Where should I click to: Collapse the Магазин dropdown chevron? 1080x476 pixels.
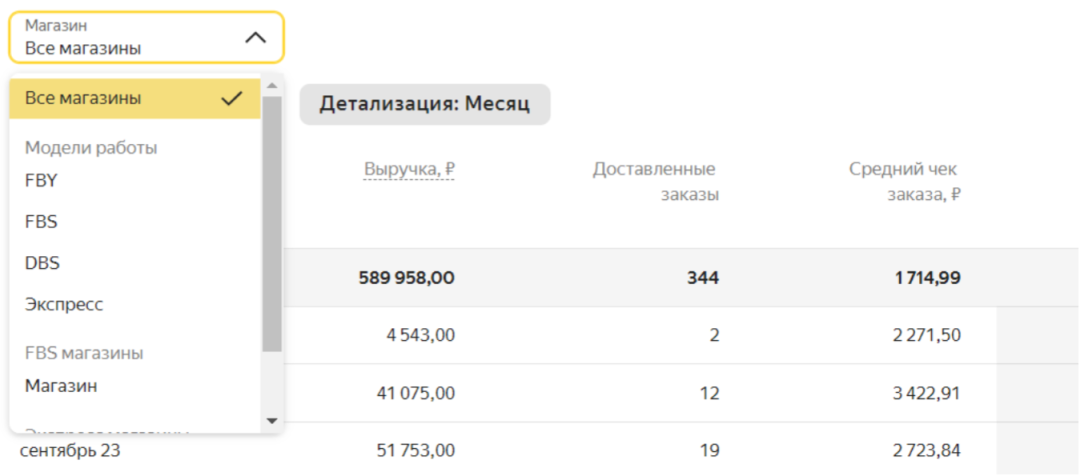coord(256,38)
